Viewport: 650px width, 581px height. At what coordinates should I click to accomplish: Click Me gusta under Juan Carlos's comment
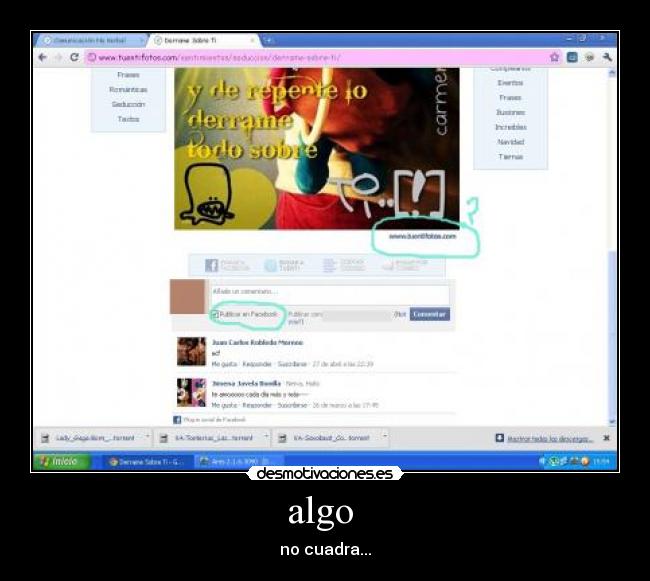click(224, 364)
